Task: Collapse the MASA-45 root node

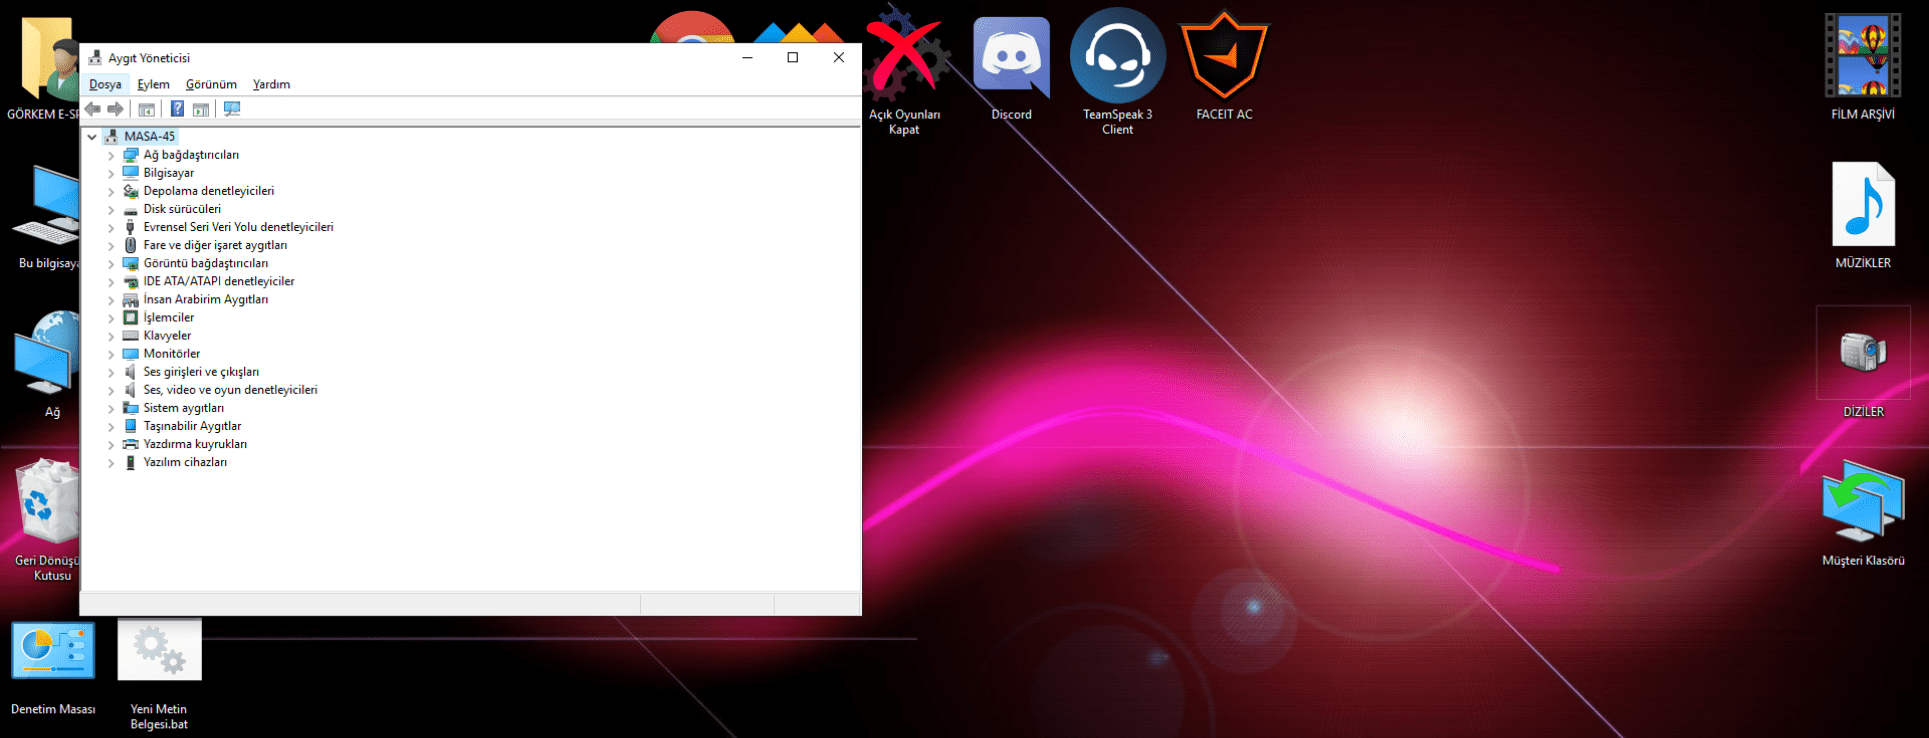Action: click(x=92, y=137)
